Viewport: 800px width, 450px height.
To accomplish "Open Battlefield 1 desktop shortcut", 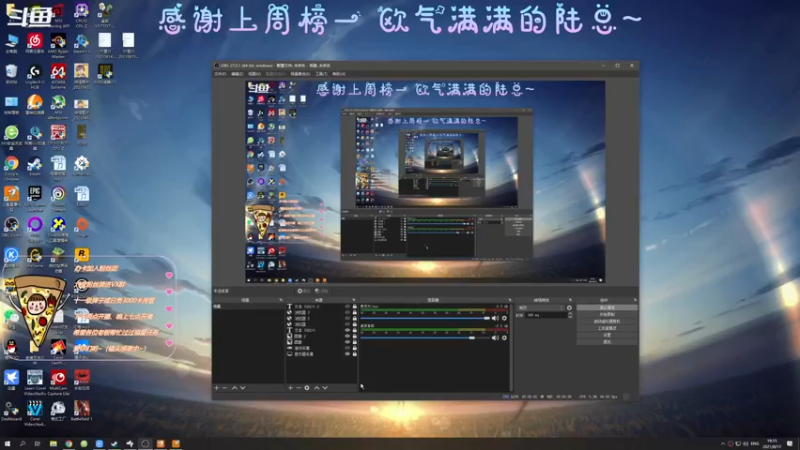I will (82, 411).
